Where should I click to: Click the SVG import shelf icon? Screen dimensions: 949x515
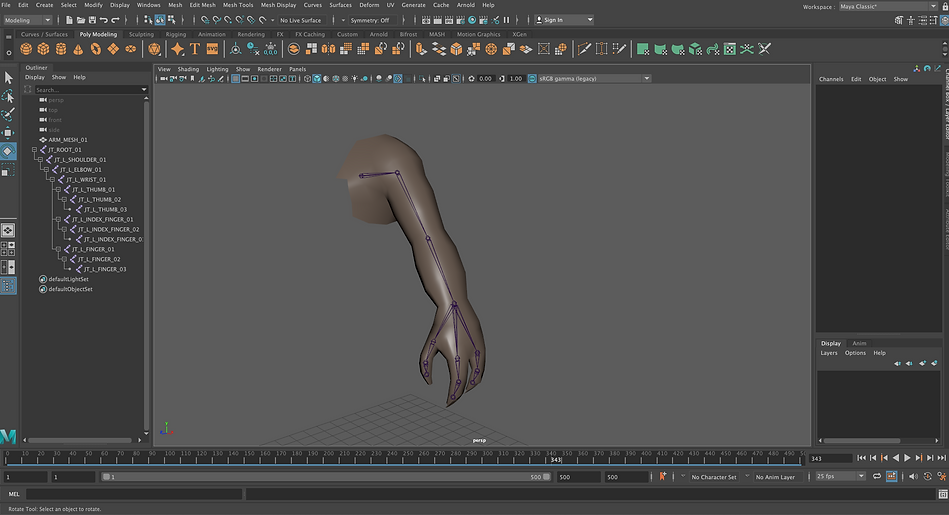212,49
